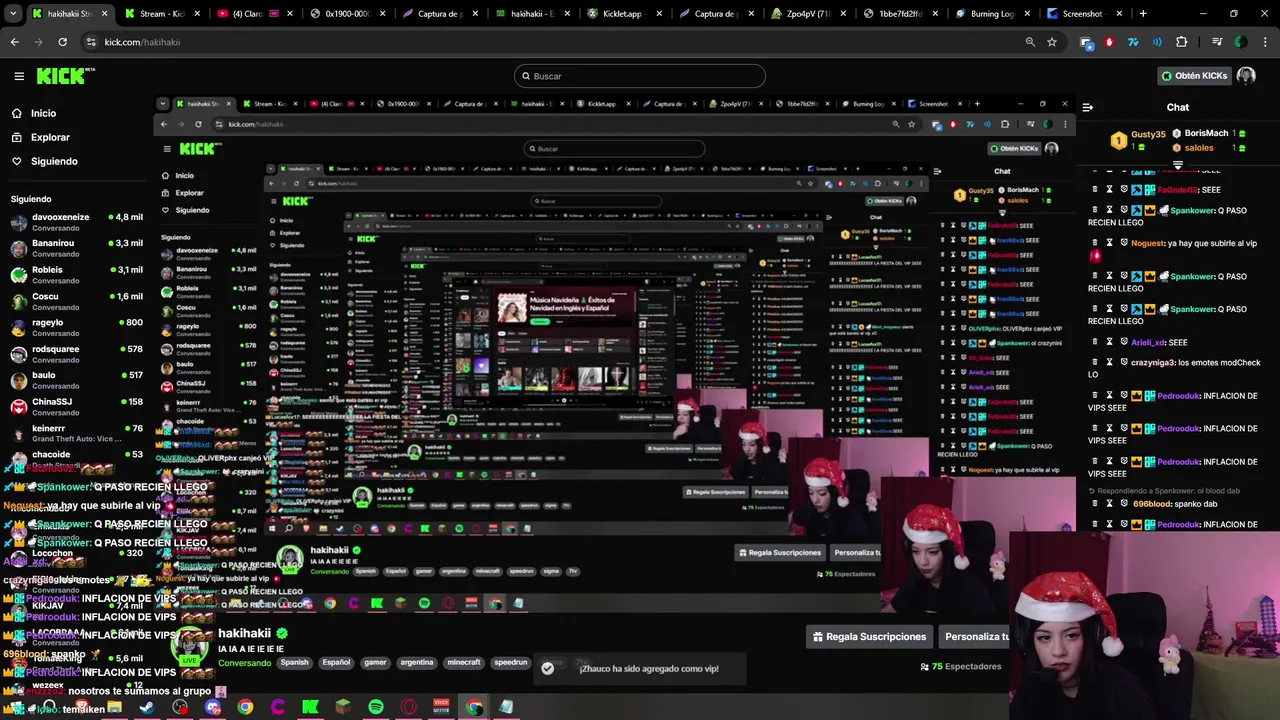1280x720 pixels.
Task: Timeout Arieli_xd with hourglass icon
Action: pos(1109,342)
